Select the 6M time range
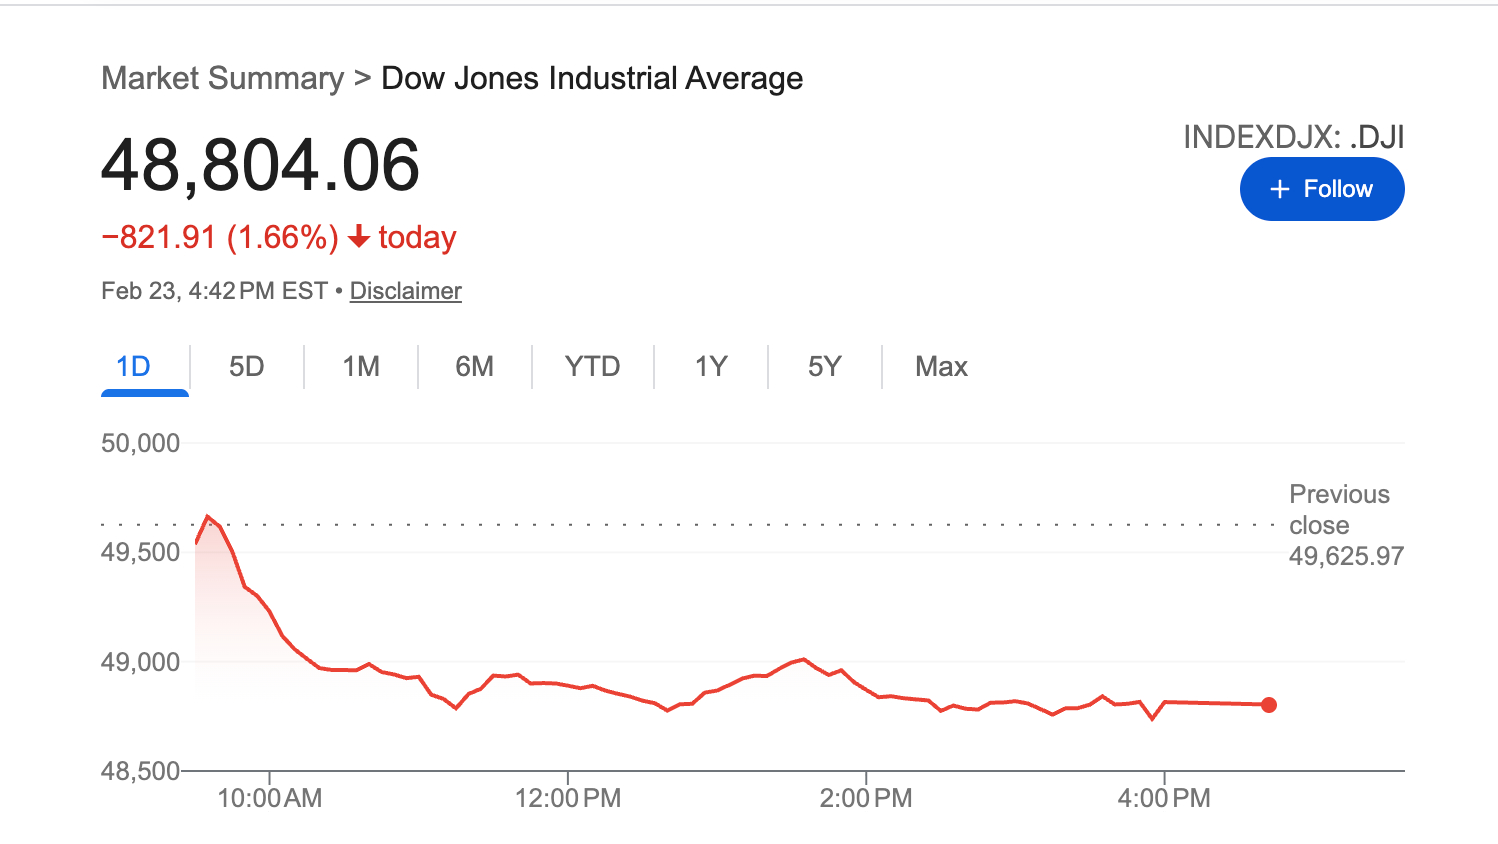Image resolution: width=1498 pixels, height=844 pixels. [474, 367]
